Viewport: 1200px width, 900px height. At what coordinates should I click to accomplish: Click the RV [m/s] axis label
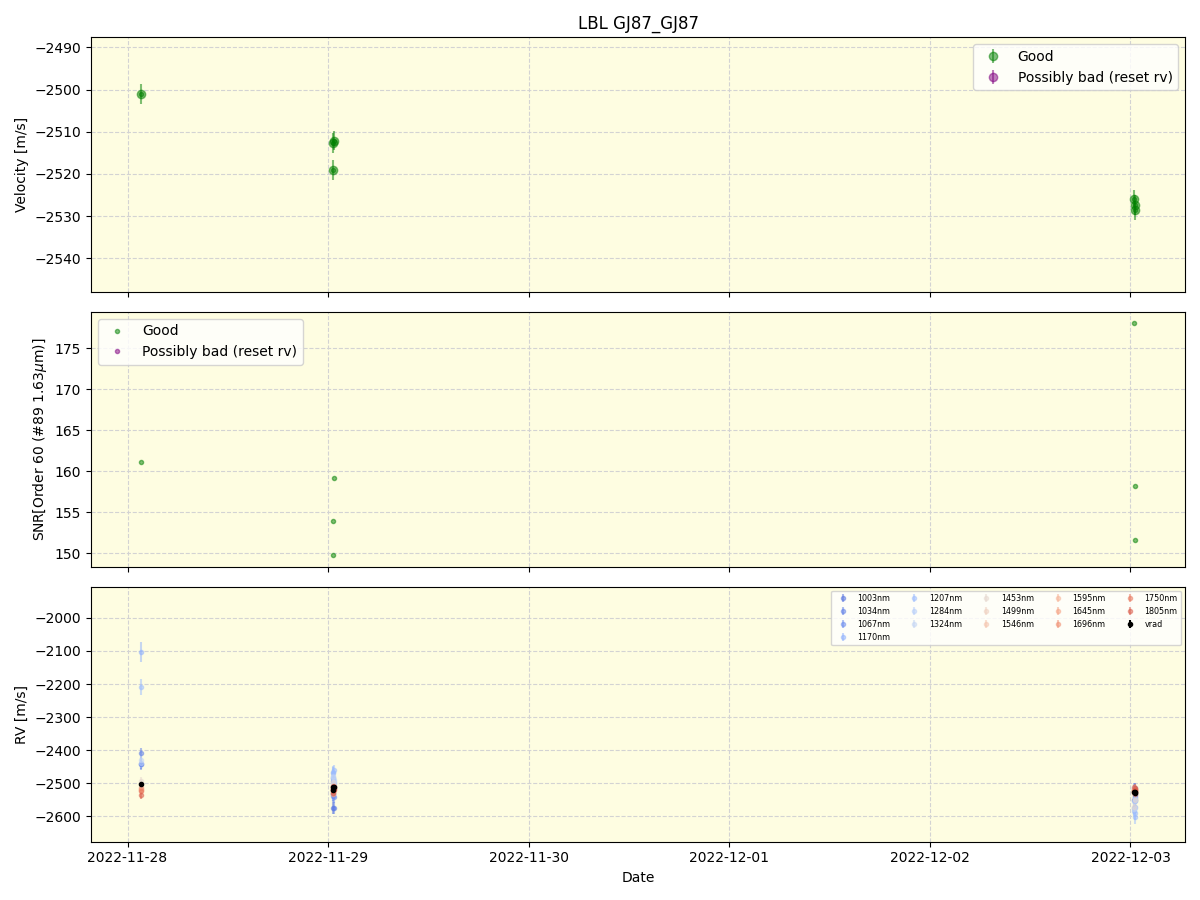tap(21, 714)
